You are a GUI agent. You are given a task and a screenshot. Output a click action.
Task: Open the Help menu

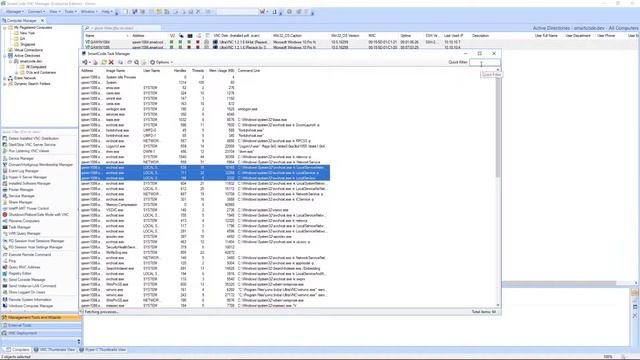coord(106,11)
